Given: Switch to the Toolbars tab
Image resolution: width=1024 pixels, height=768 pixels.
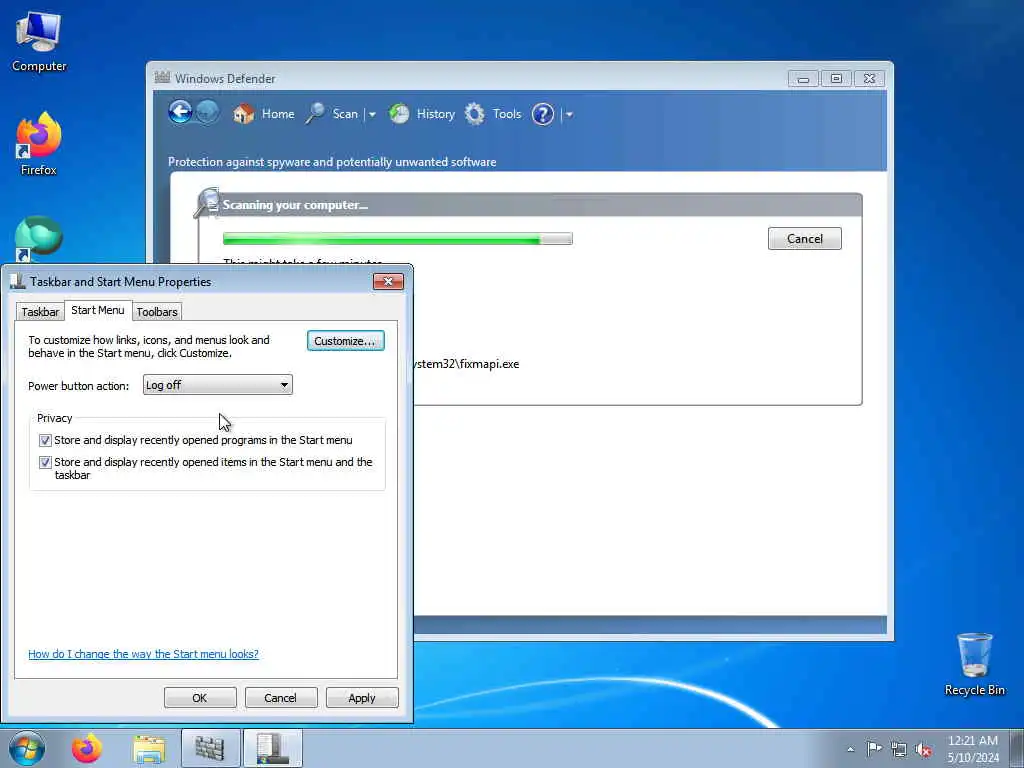Looking at the screenshot, I should [157, 312].
